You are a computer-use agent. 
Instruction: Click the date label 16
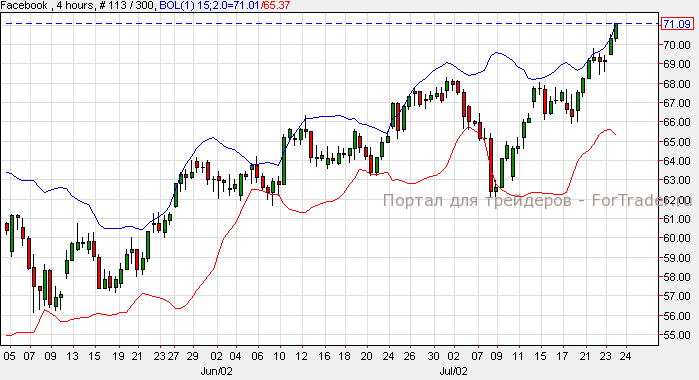[x=325, y=356]
